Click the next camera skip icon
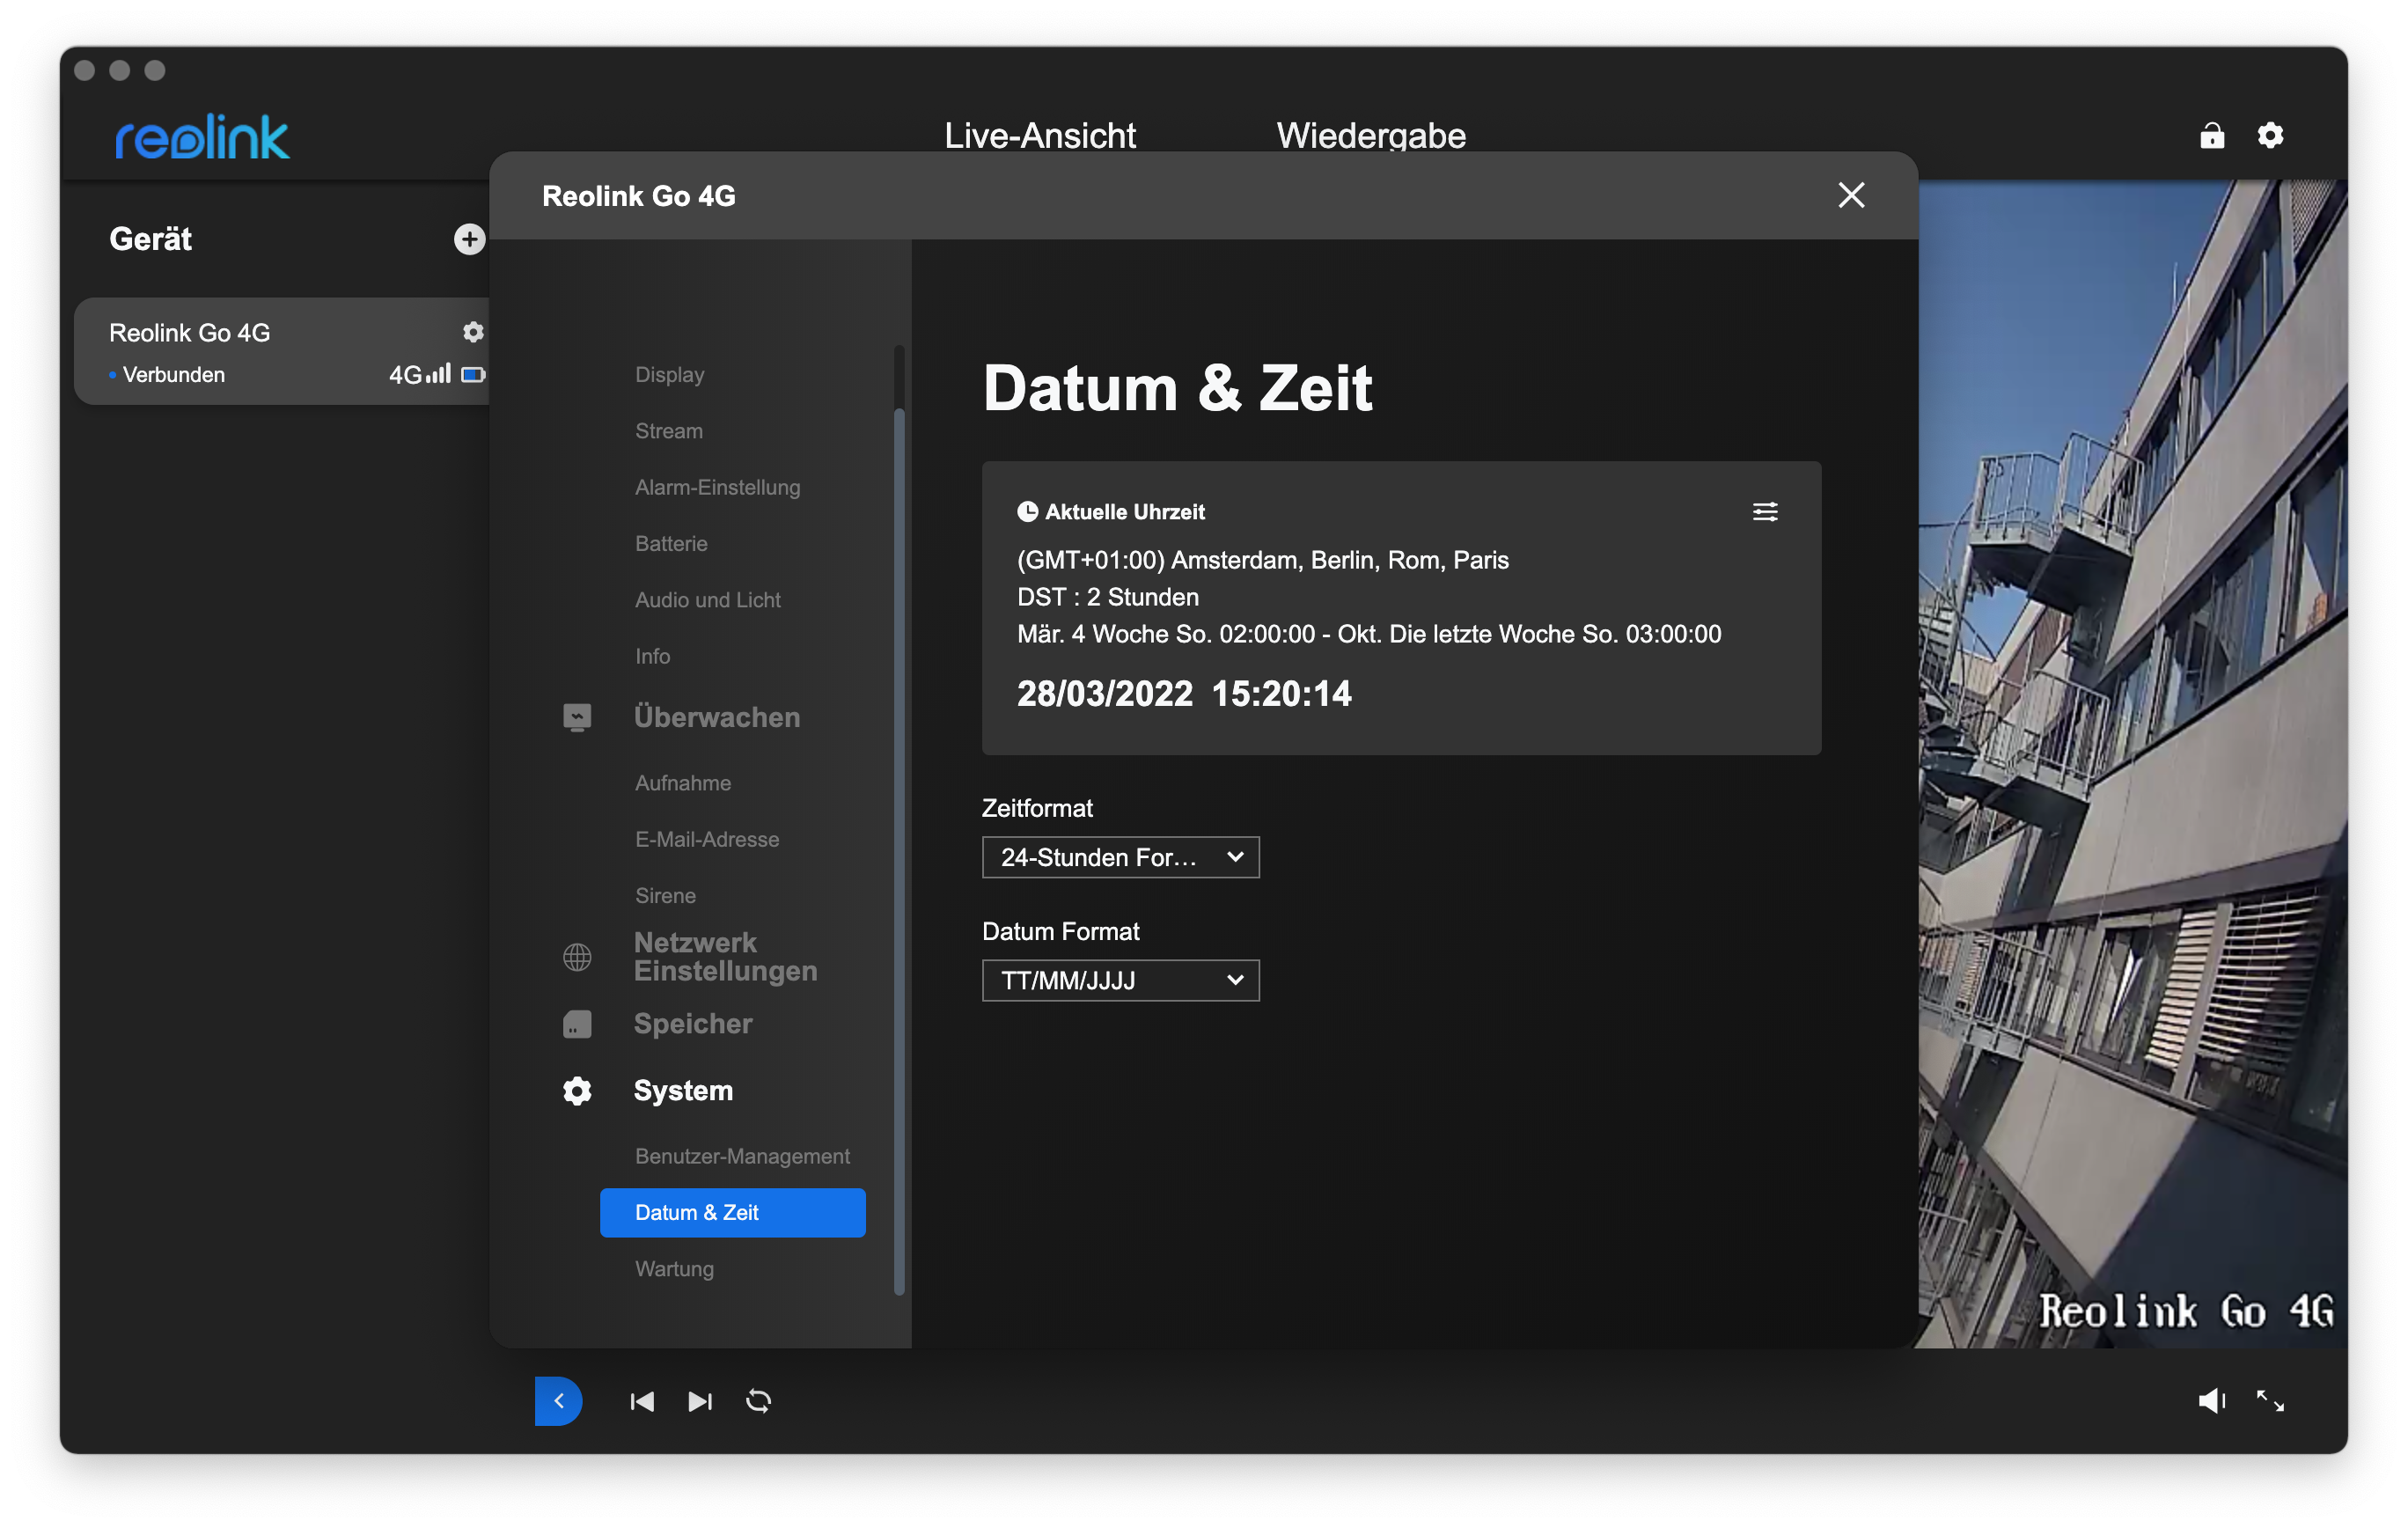The width and height of the screenshot is (2408, 1528). [700, 1401]
